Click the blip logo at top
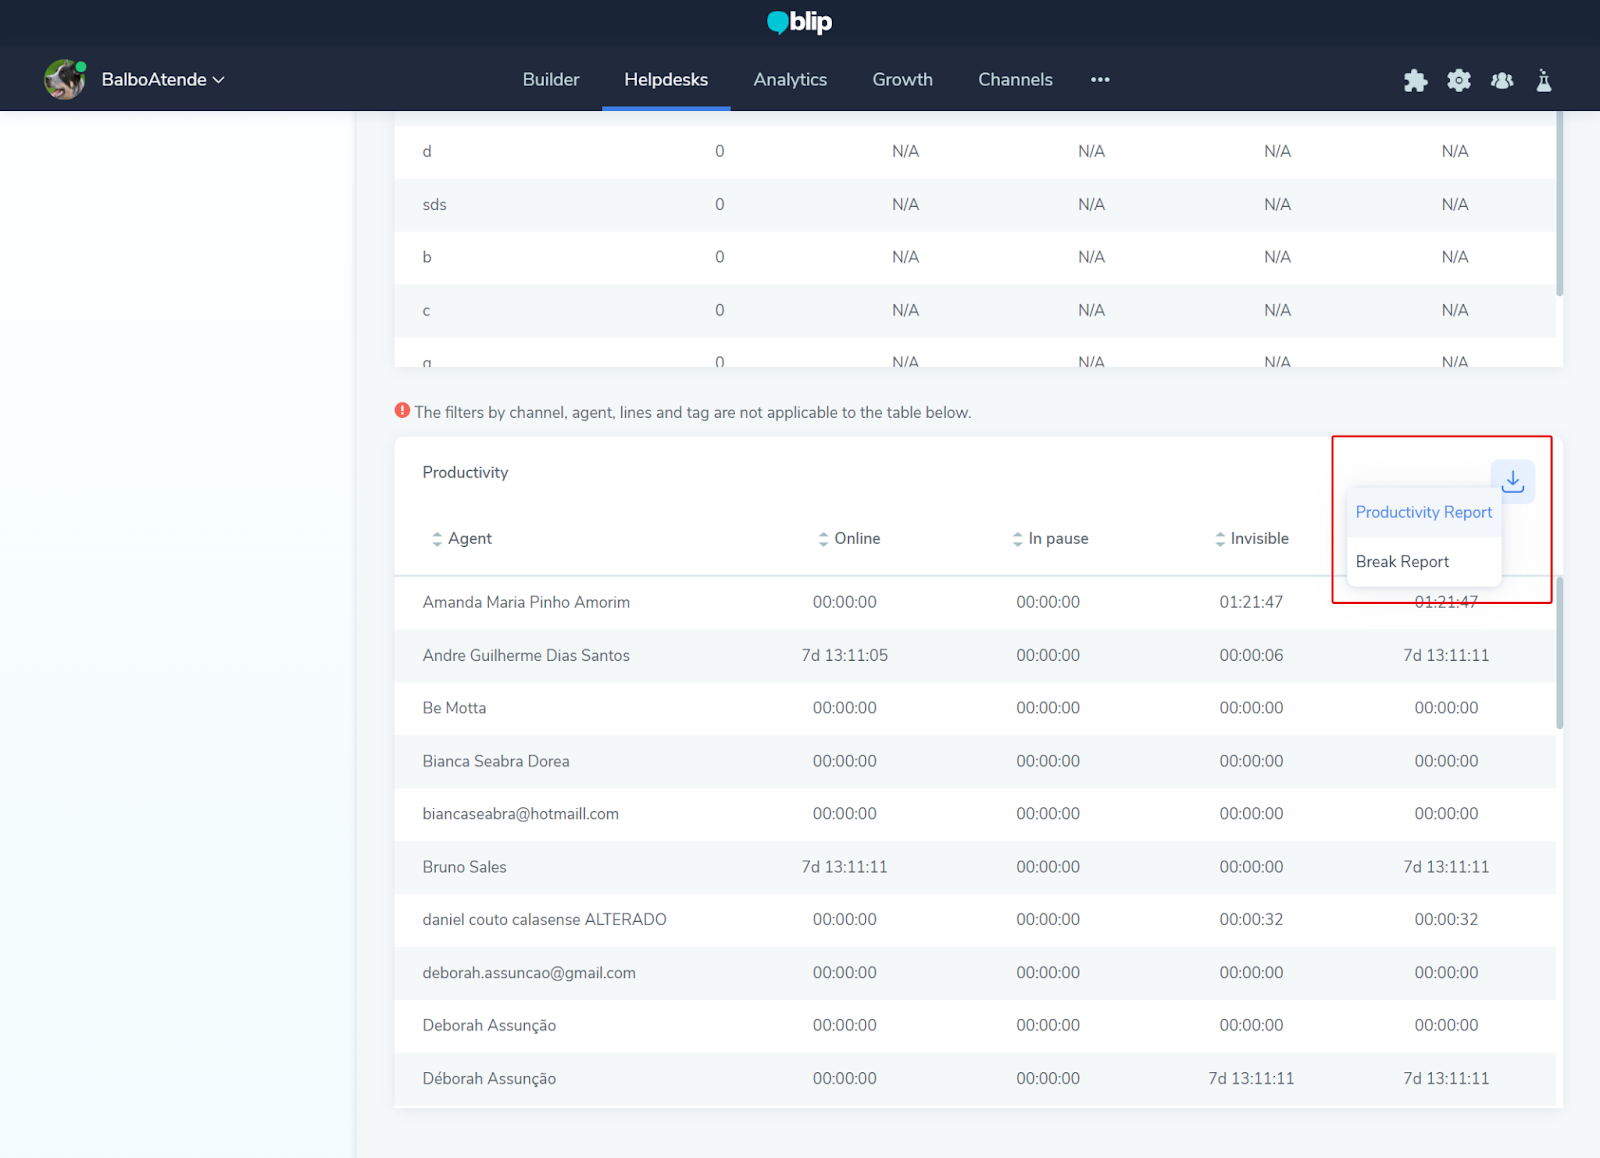This screenshot has height=1158, width=1600. [x=799, y=22]
